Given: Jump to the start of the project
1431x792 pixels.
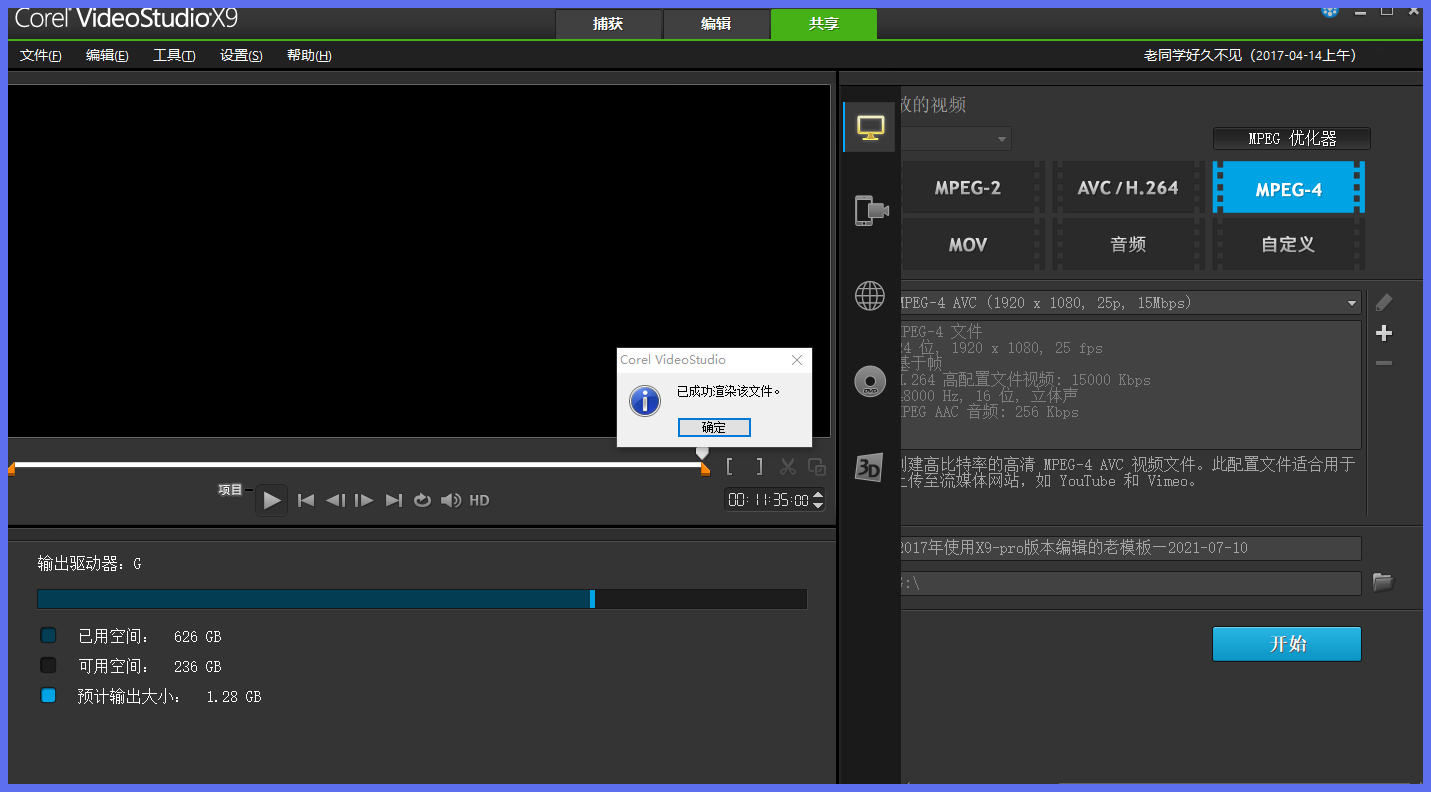Looking at the screenshot, I should click(306, 500).
